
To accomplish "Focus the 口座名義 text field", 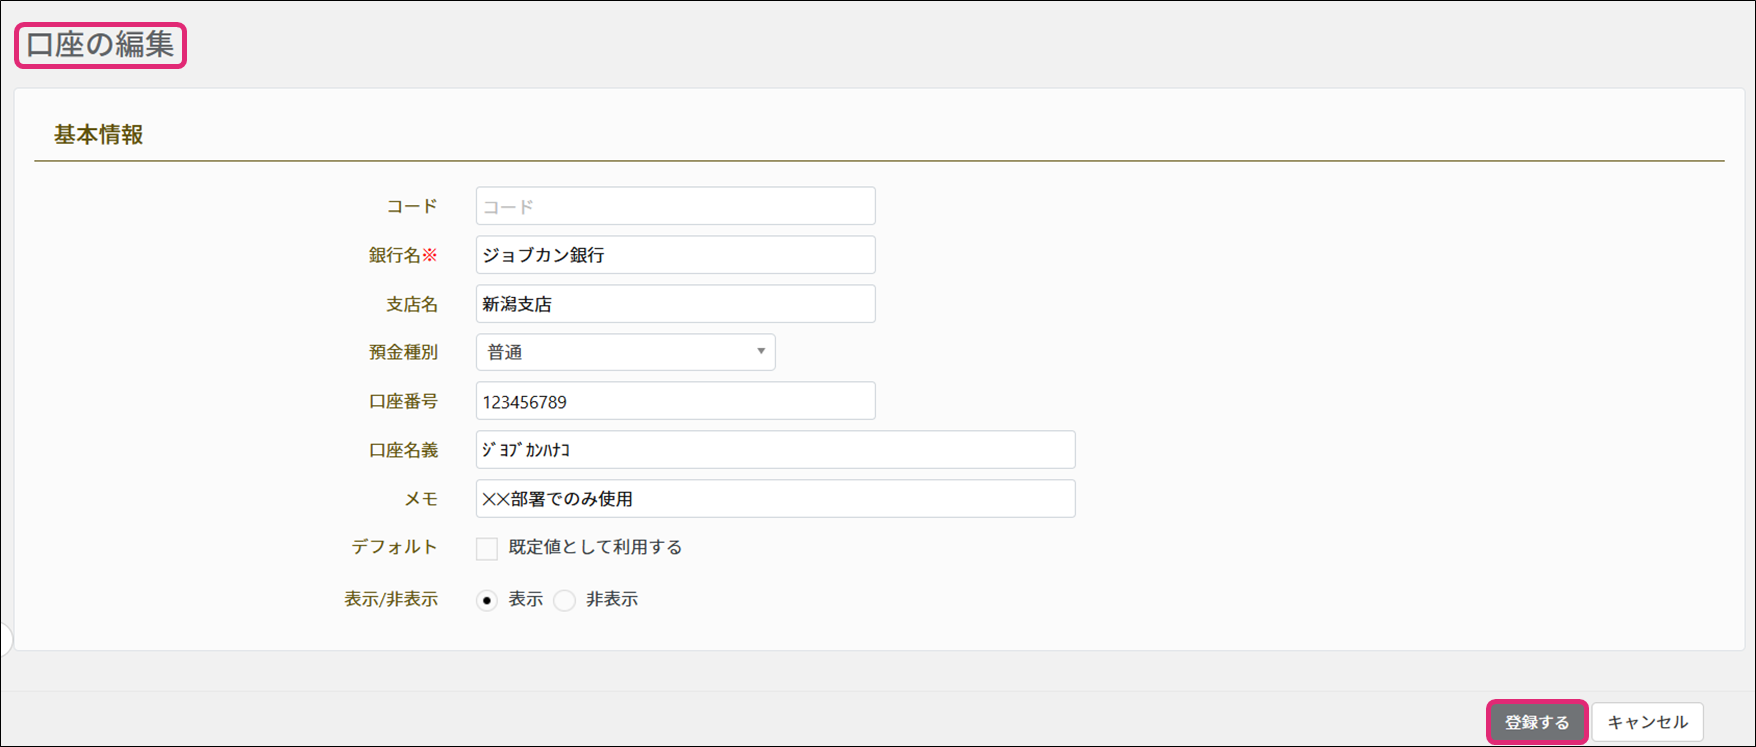I will [775, 450].
